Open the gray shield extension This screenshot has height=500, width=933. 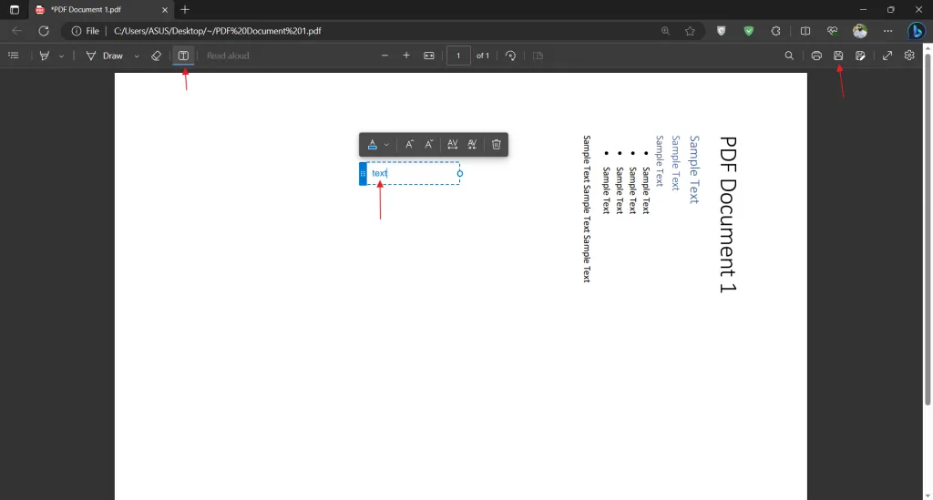(x=721, y=31)
